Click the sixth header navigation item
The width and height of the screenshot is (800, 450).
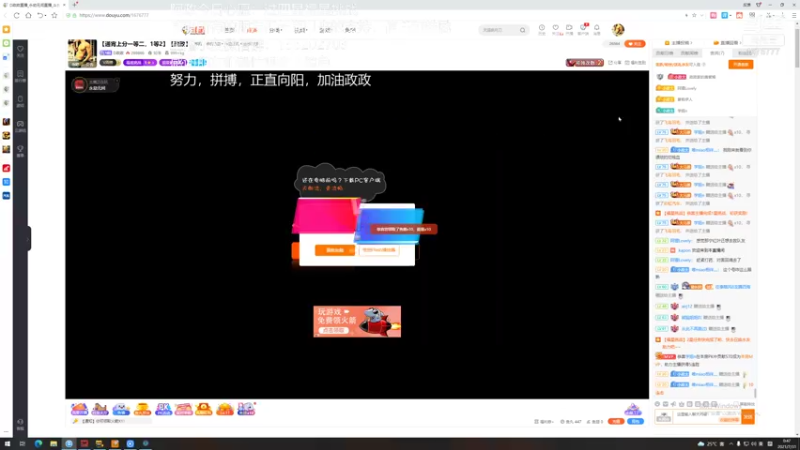[x=350, y=31]
